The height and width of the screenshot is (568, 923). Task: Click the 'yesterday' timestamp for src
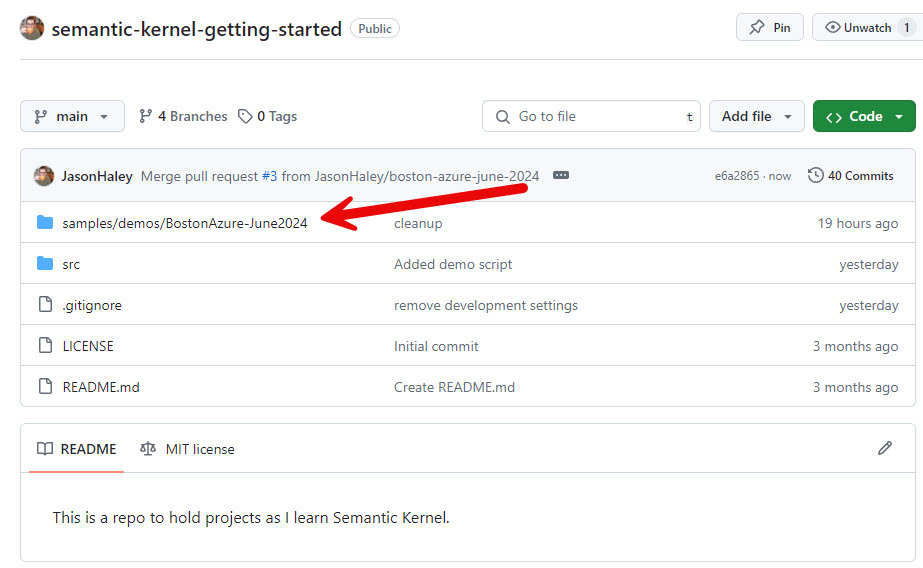(869, 264)
